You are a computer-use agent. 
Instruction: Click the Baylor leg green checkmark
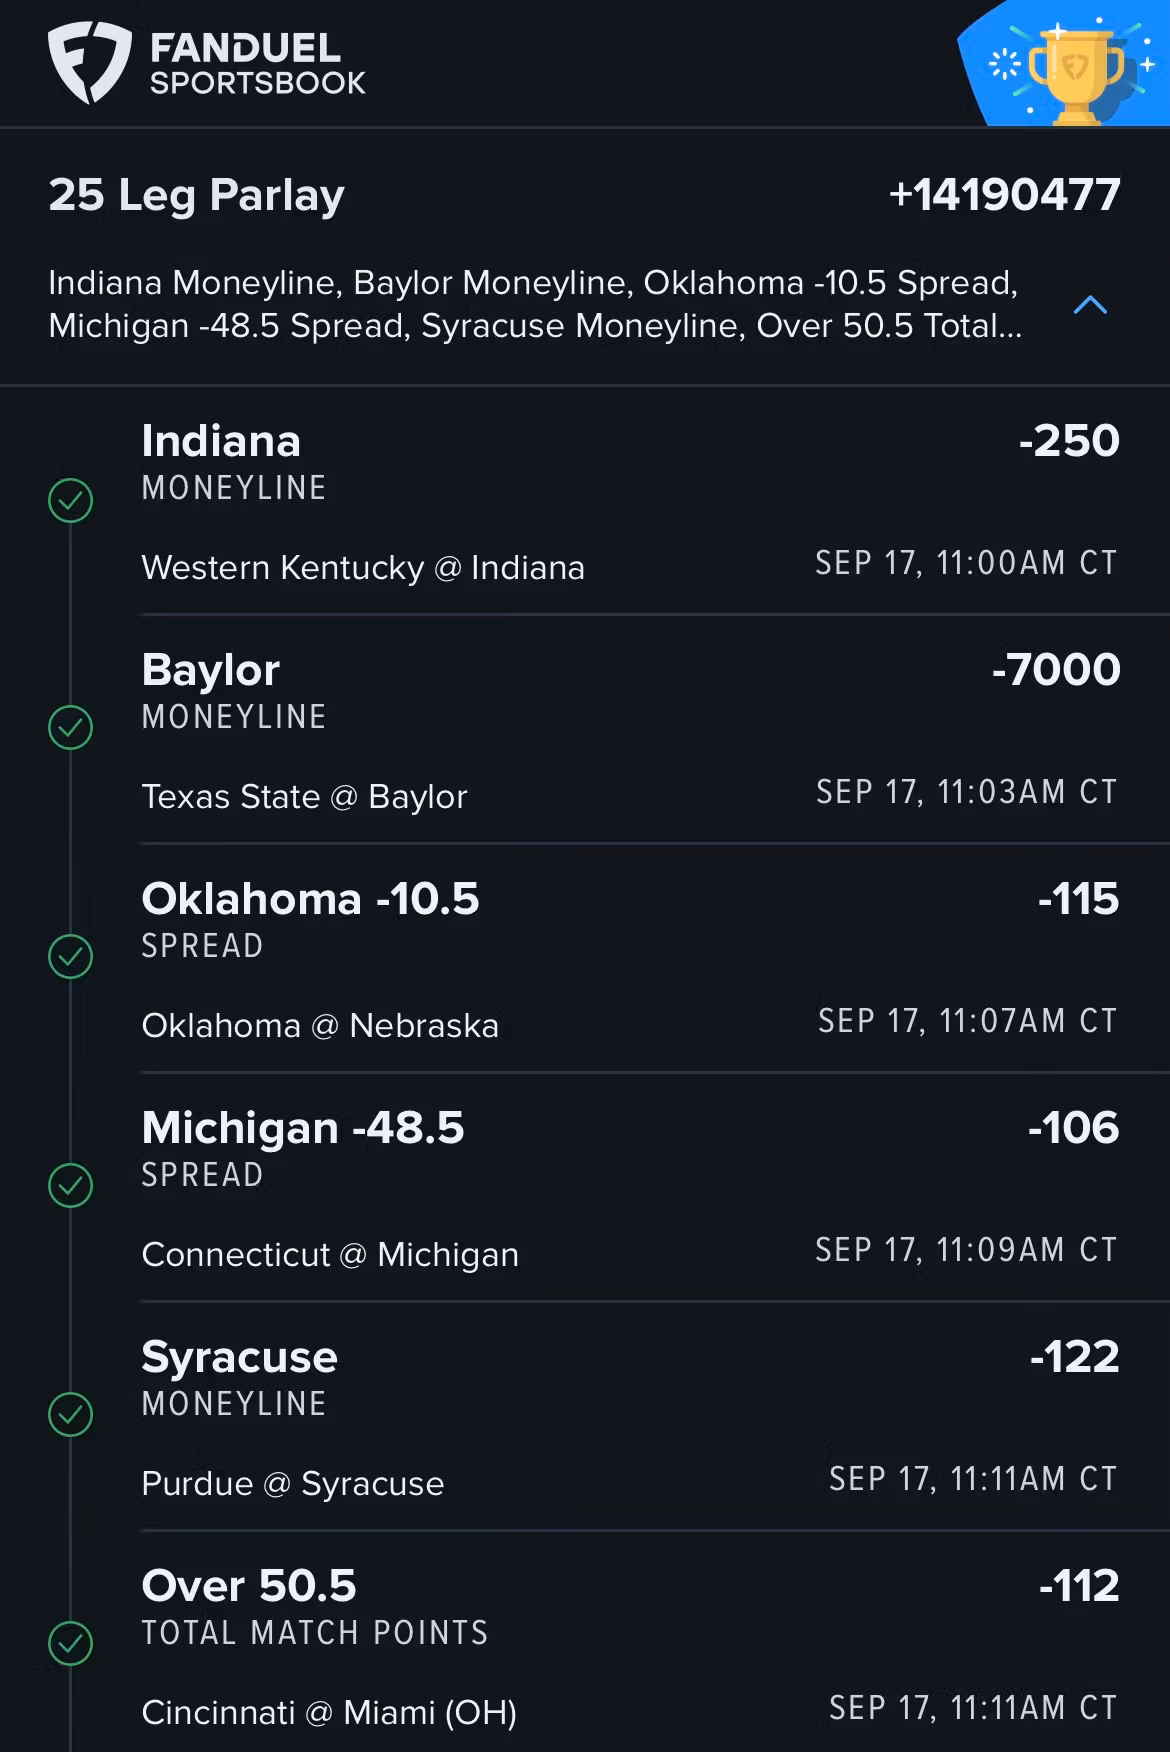pyautogui.click(x=70, y=728)
